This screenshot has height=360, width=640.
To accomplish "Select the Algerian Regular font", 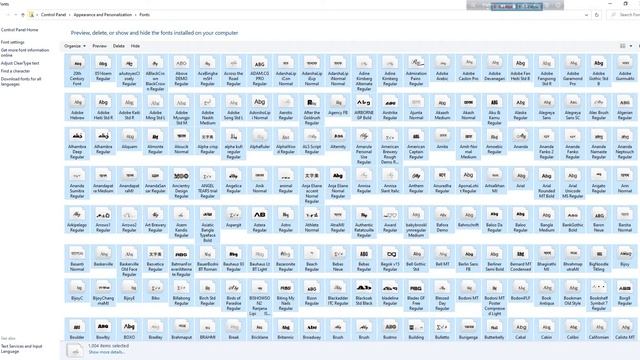I will pos(625,108).
